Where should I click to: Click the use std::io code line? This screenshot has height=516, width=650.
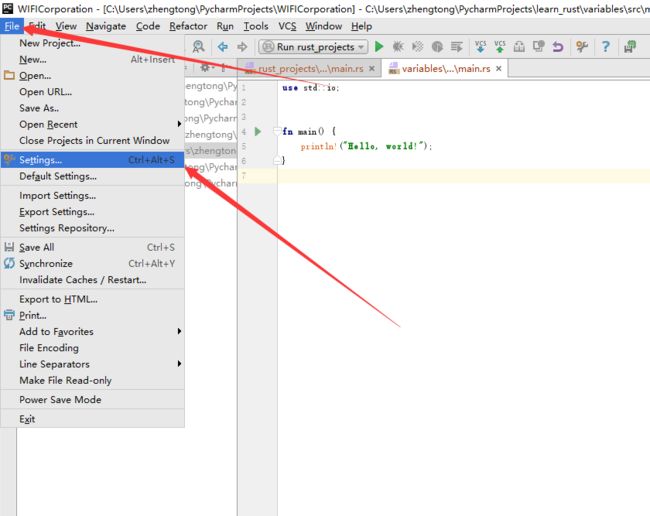click(310, 88)
